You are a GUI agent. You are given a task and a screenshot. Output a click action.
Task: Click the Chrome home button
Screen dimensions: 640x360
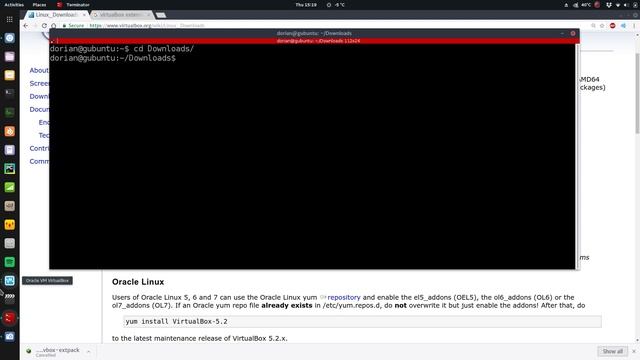[x=53, y=25]
